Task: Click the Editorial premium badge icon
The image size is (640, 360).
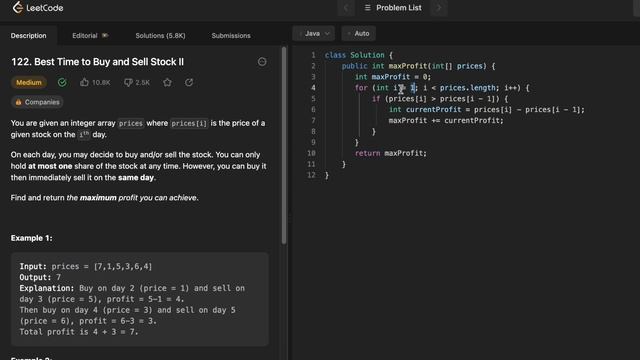Action: 105,36
